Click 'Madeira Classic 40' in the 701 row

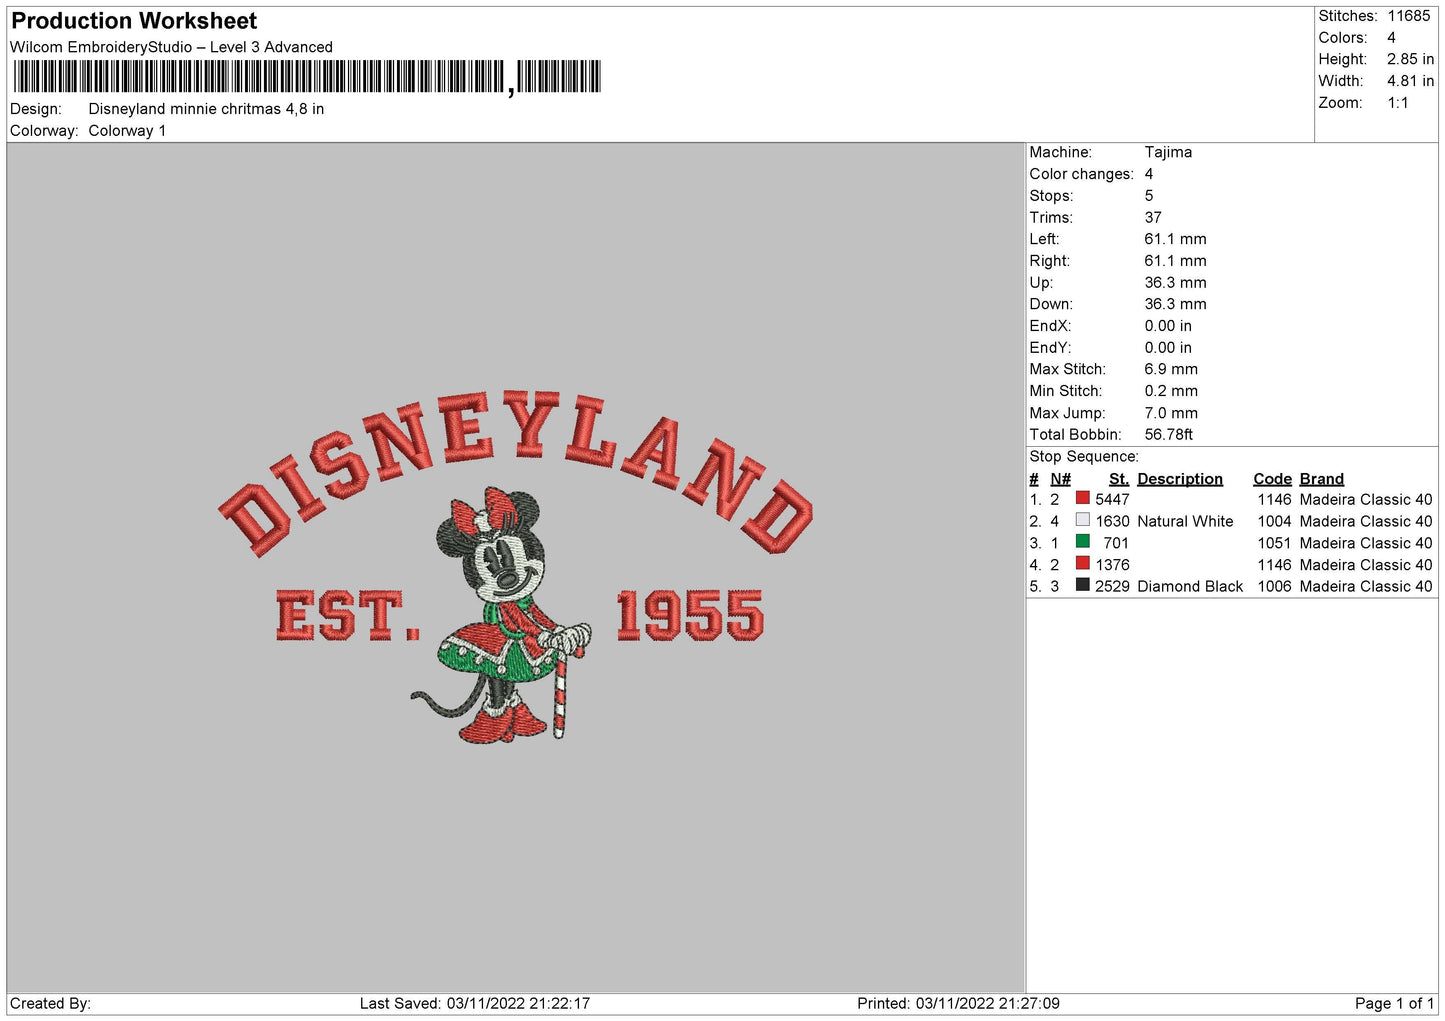click(1366, 543)
